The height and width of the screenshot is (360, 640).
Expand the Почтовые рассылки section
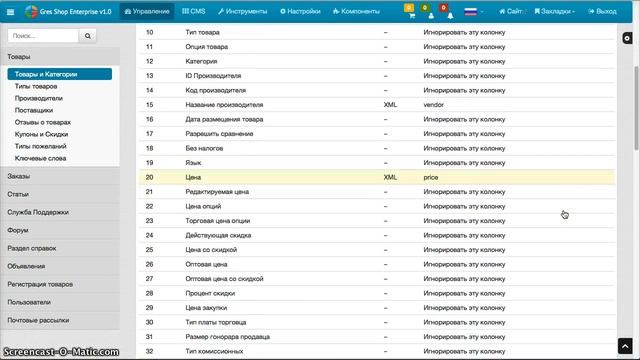point(60,320)
